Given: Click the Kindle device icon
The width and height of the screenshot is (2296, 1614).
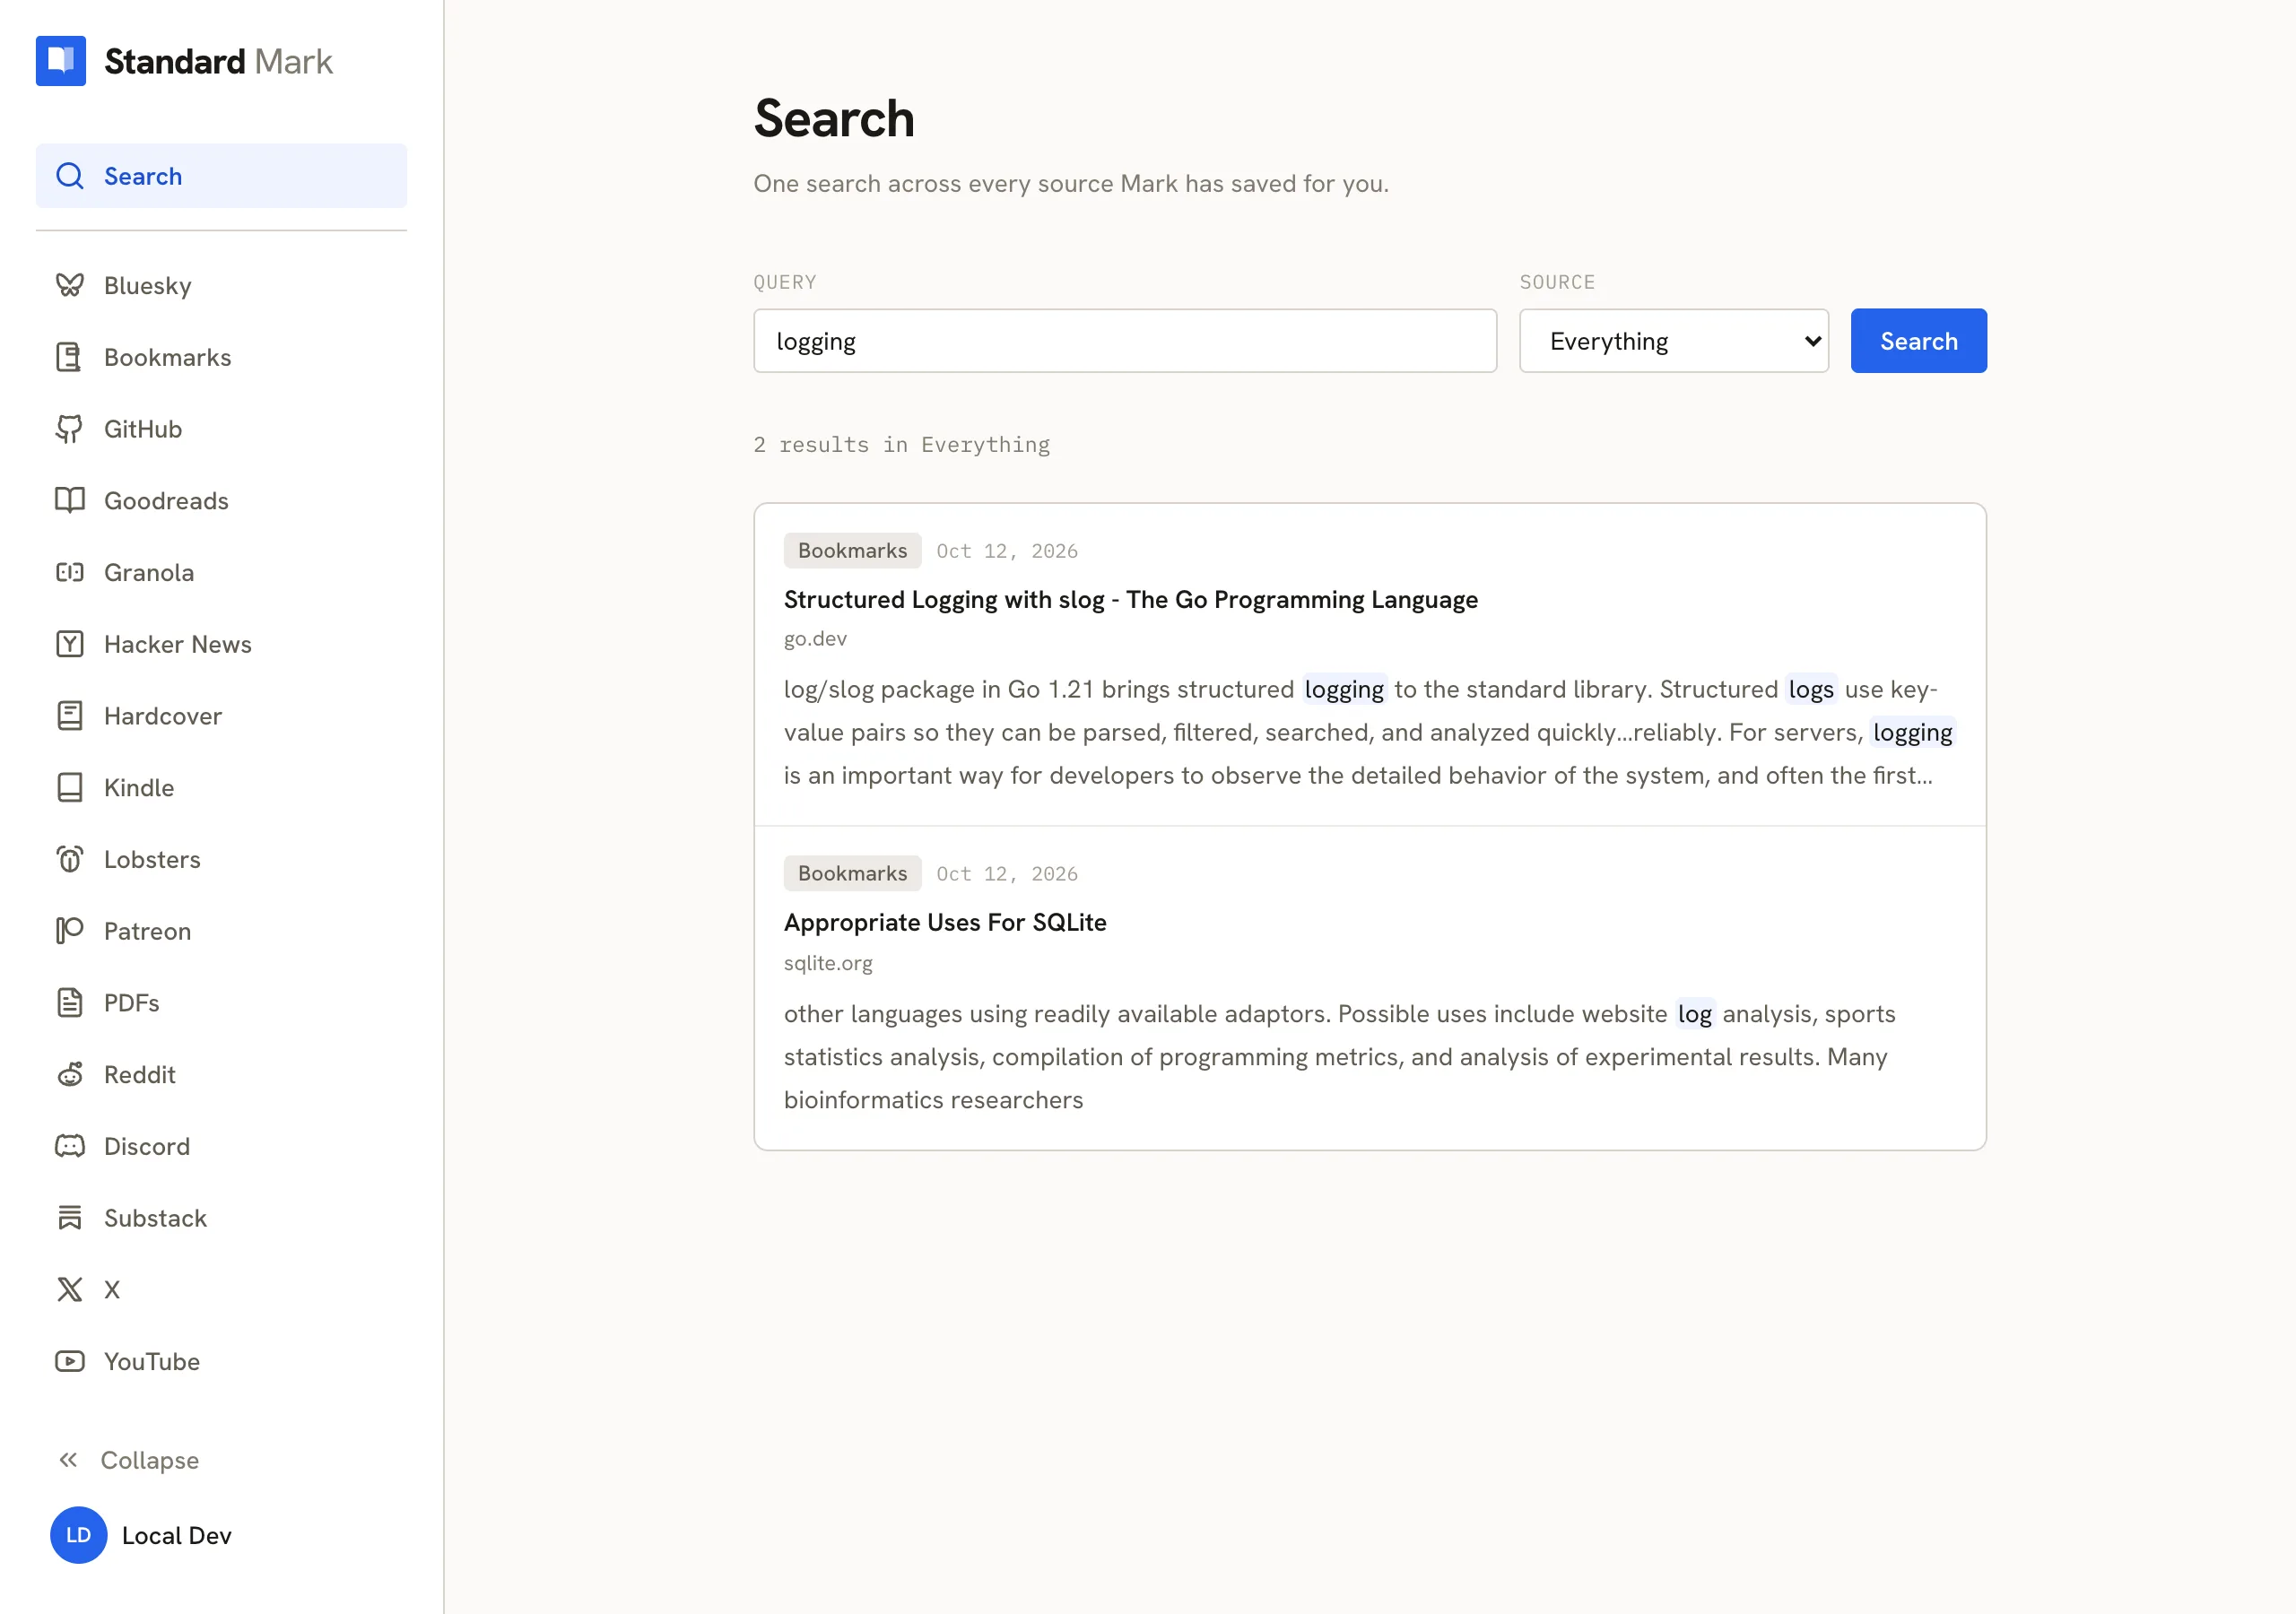Looking at the screenshot, I should 70,787.
